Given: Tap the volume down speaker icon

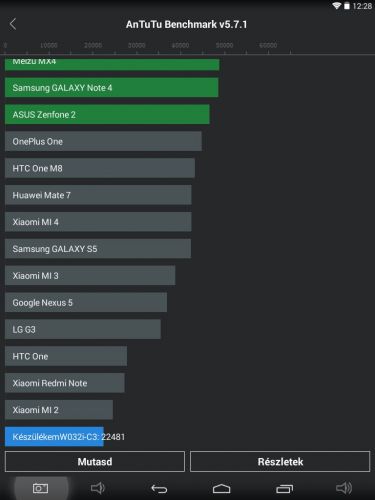Looking at the screenshot, I should pyautogui.click(x=98, y=488).
